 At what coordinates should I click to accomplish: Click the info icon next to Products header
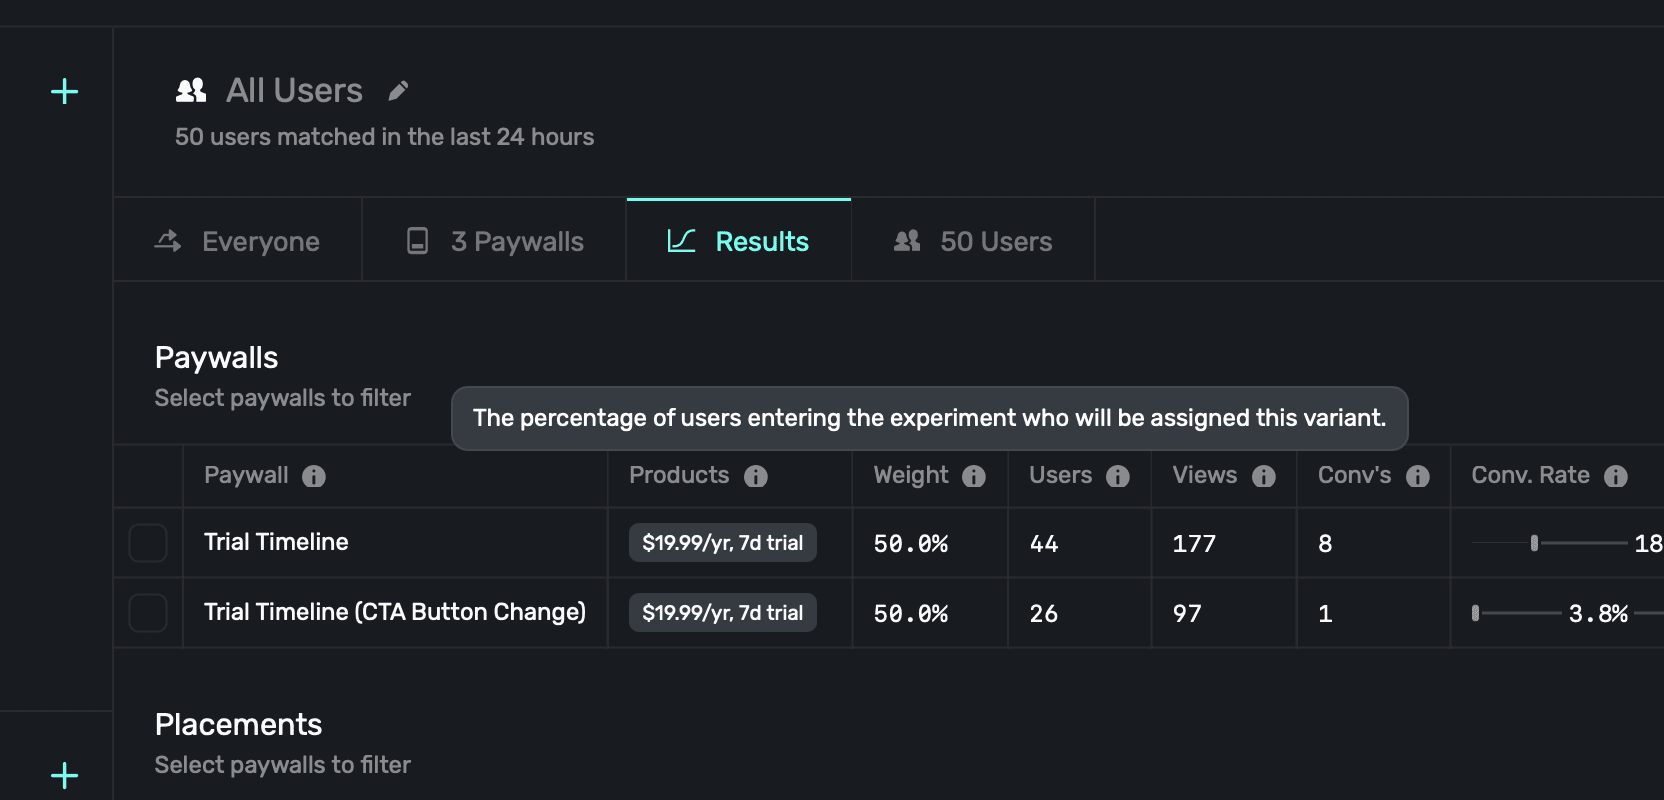point(756,477)
